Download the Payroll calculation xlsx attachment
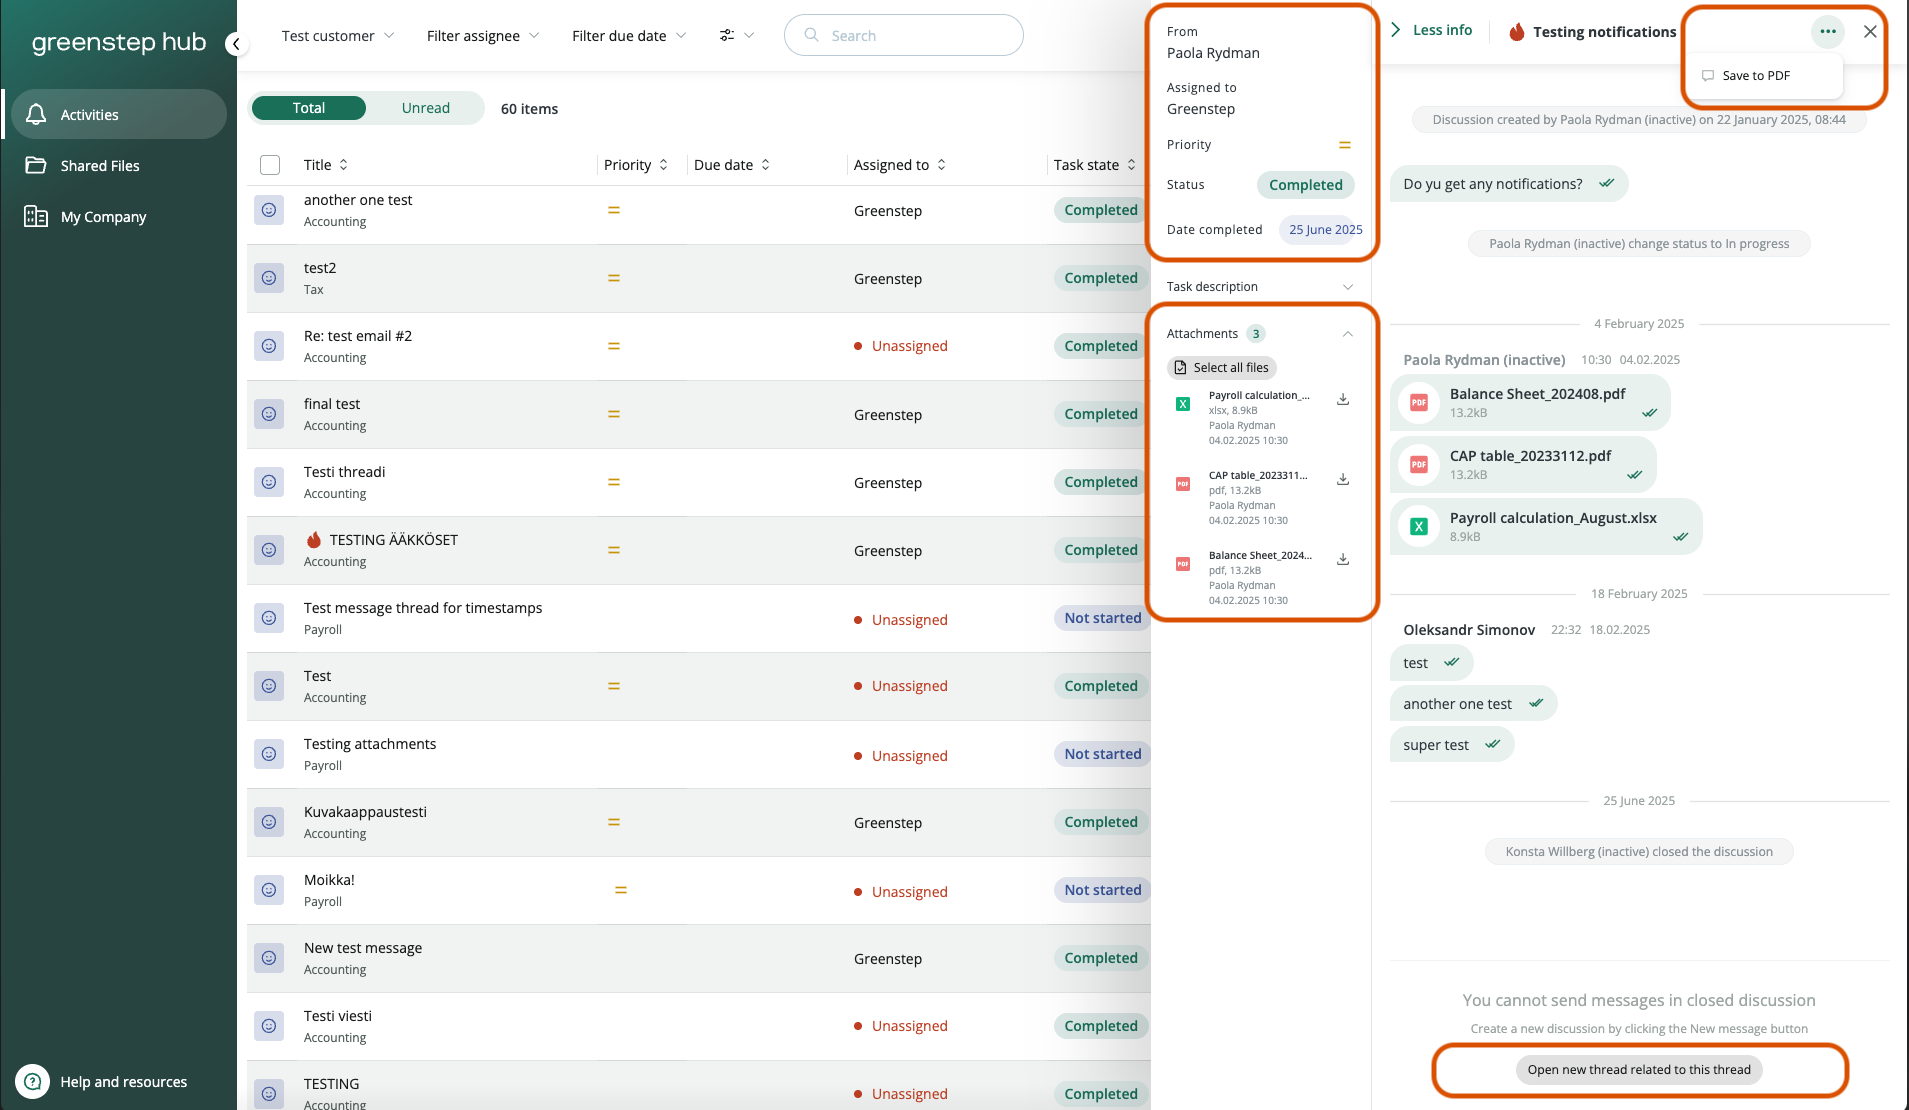Image resolution: width=1909 pixels, height=1110 pixels. 1343,399
